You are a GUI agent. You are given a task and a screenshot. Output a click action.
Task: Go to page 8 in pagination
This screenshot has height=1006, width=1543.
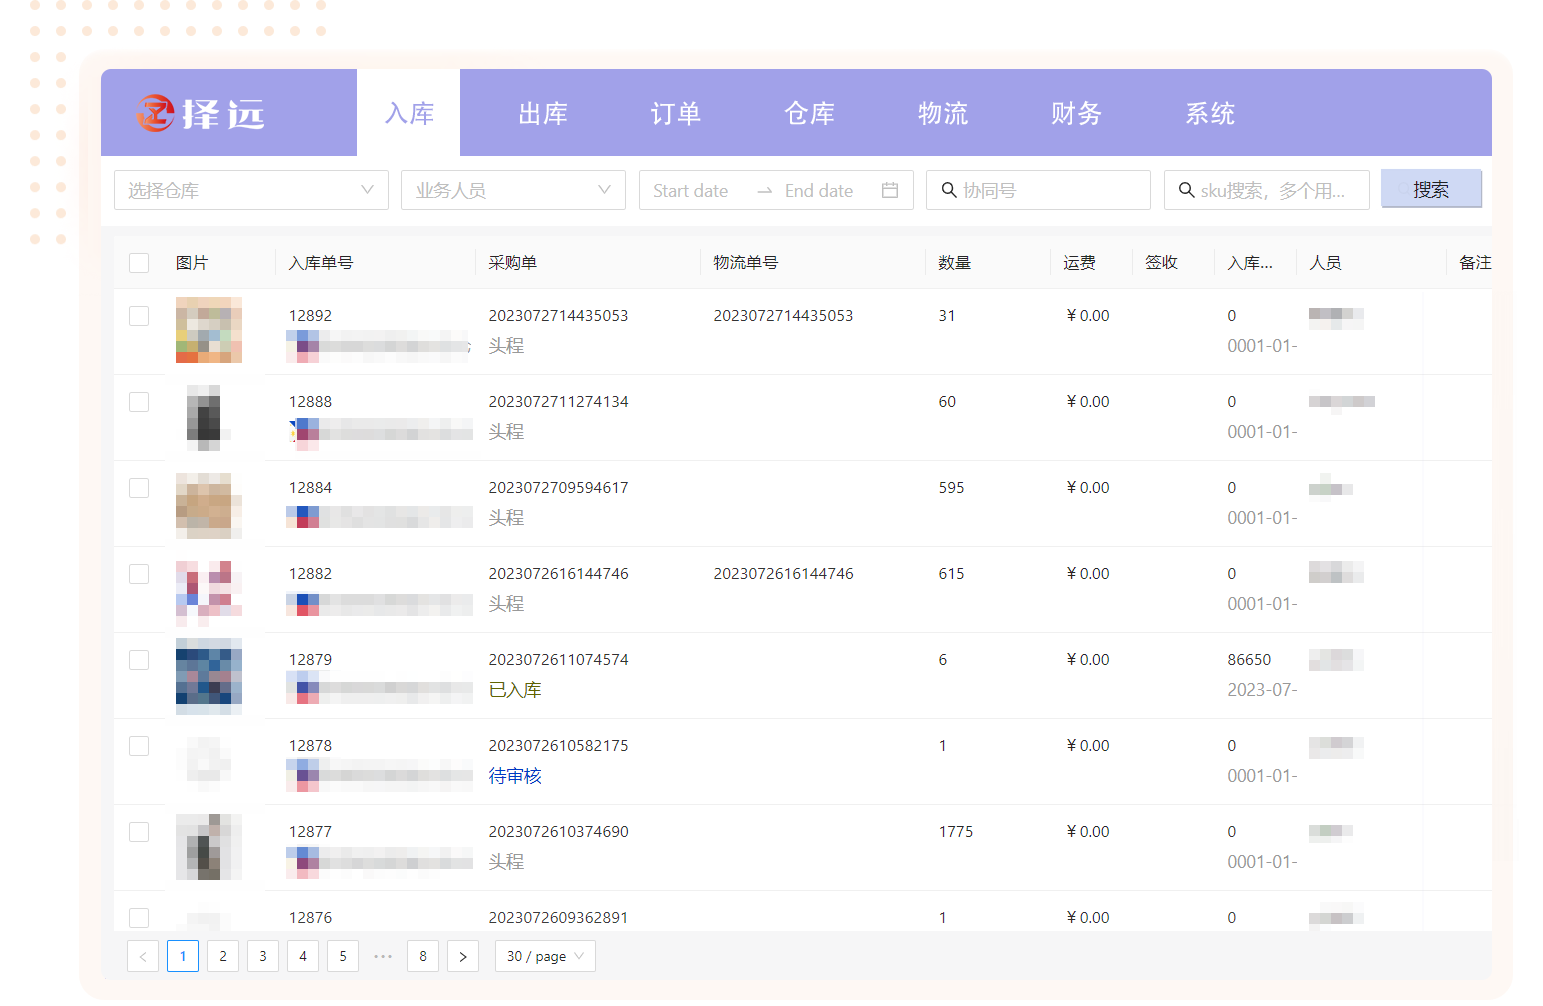(423, 956)
